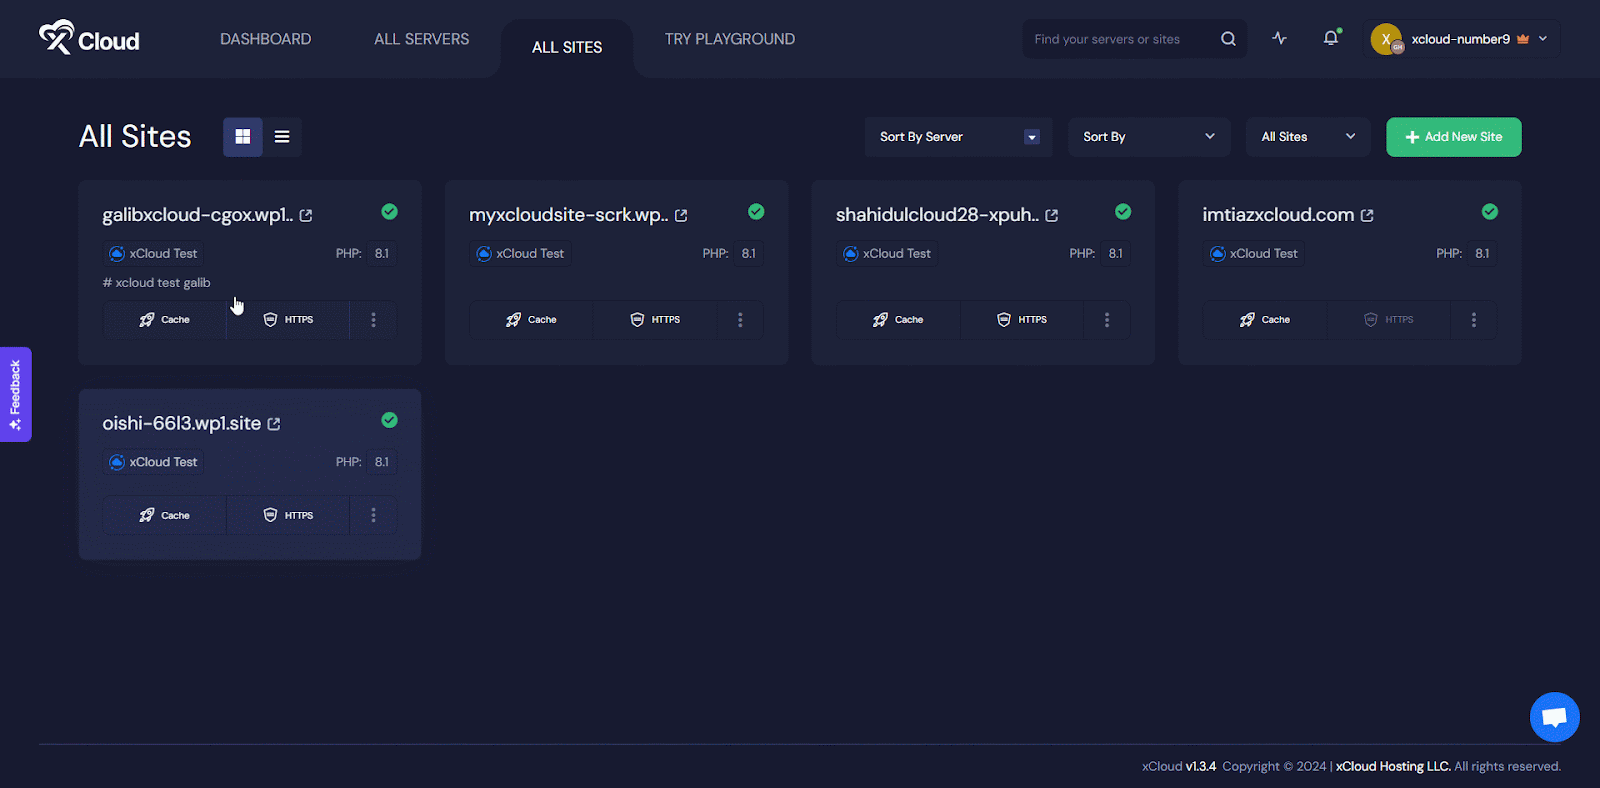The image size is (1600, 788).
Task: Open the live chat bubble
Action: 1554,717
